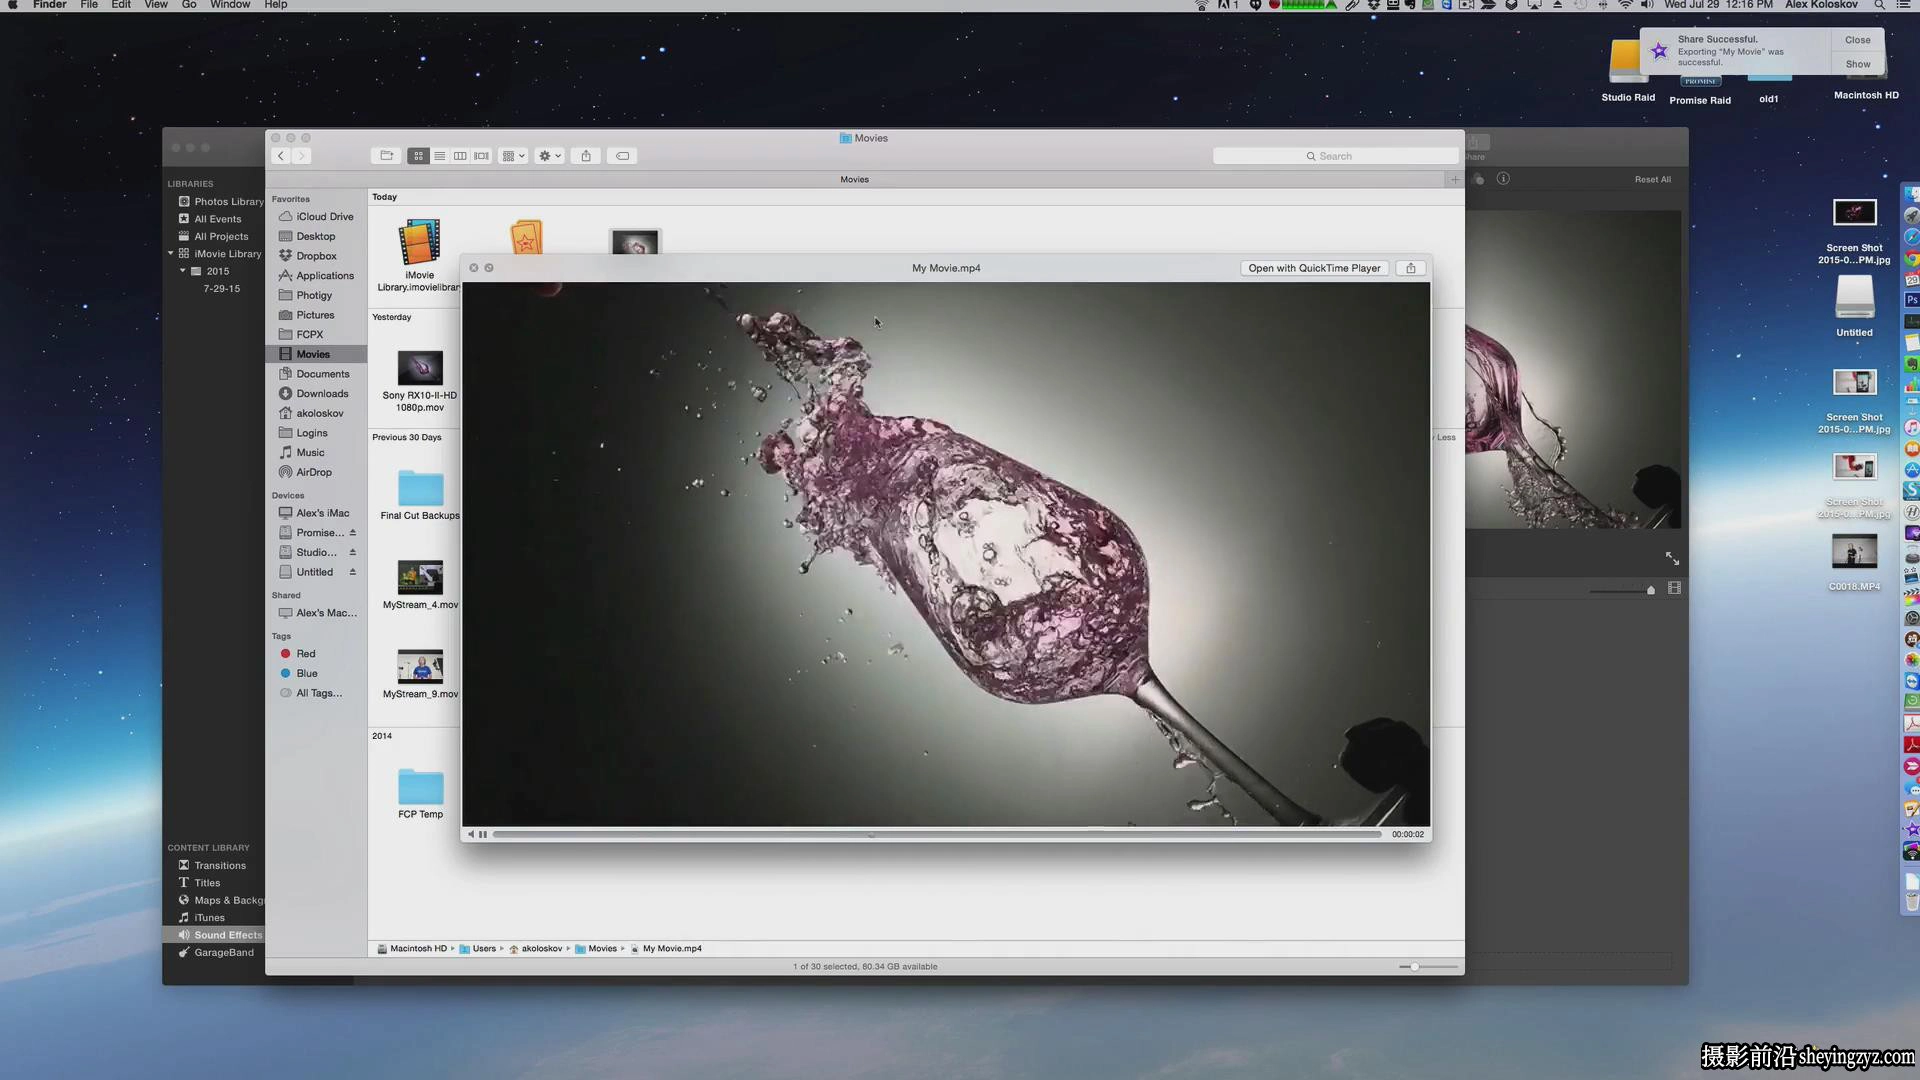Open the item arrangement dropdown in Finder
This screenshot has height=1080, width=1920.
coord(513,156)
